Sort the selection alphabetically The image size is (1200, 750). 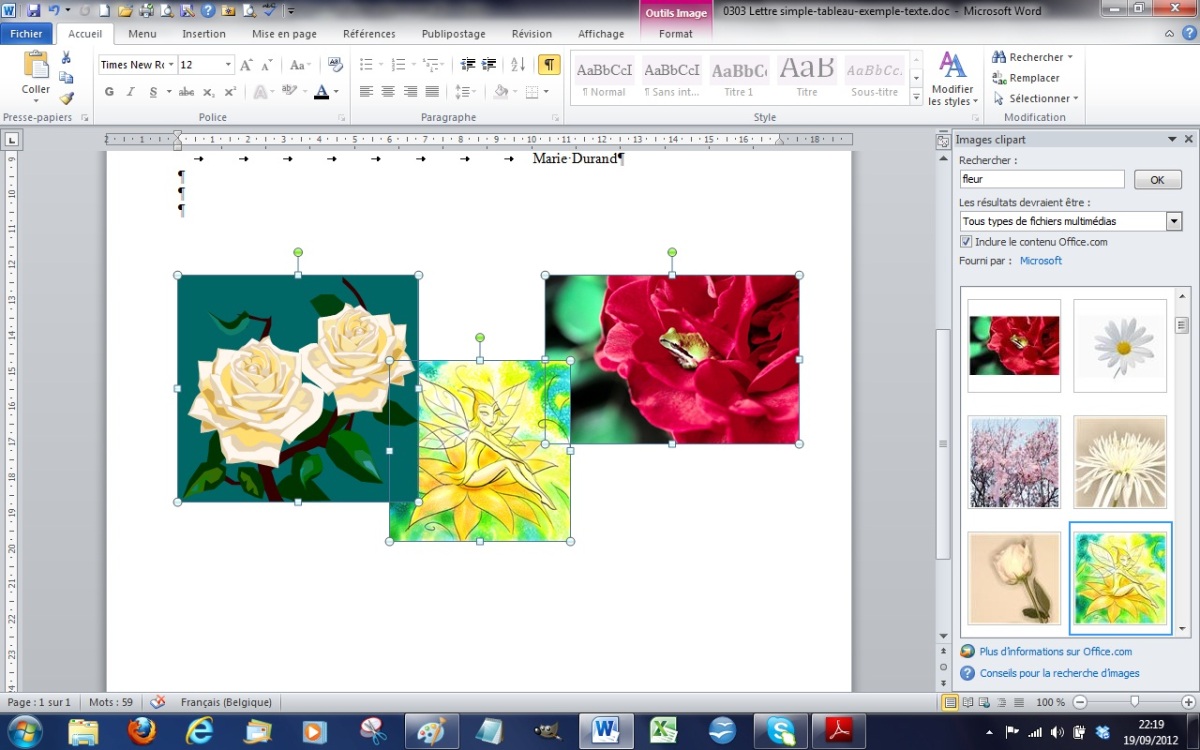coord(518,65)
